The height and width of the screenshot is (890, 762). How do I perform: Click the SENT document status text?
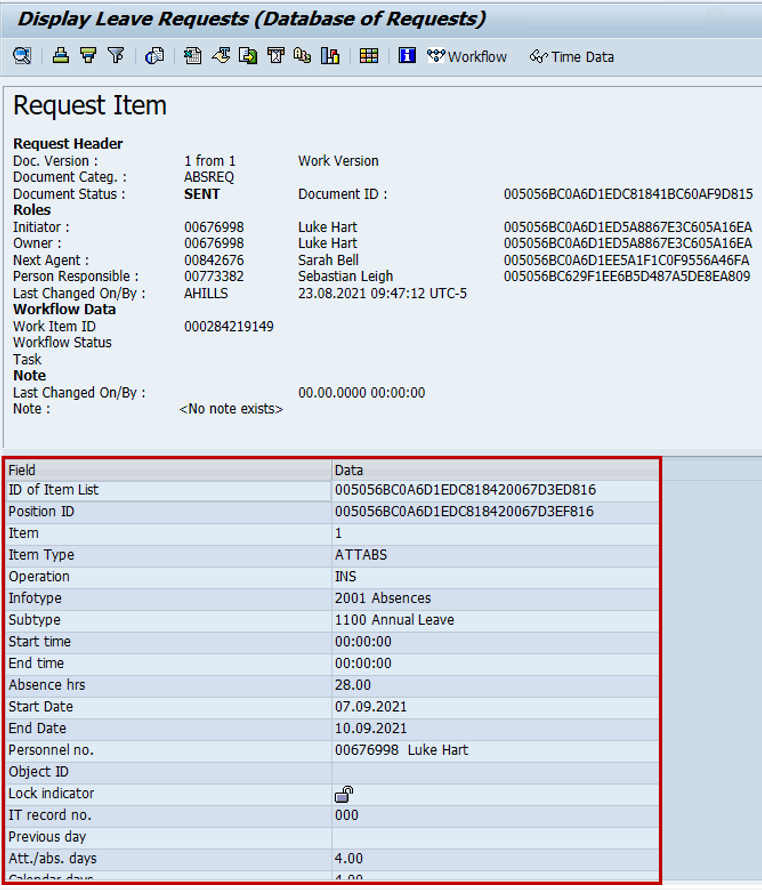202,194
